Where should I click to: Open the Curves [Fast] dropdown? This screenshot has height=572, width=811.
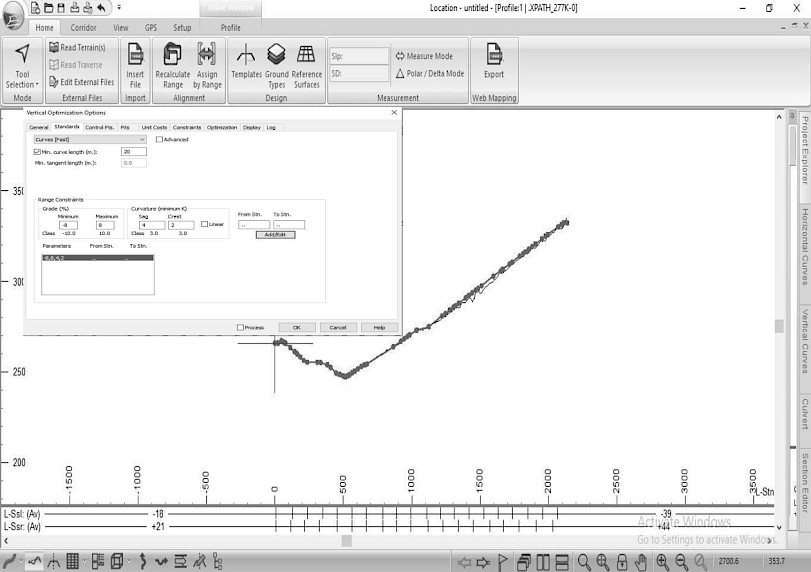[x=90, y=140]
